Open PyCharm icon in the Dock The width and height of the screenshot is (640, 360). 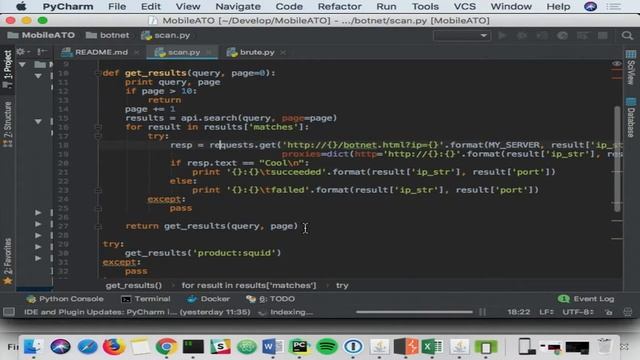[x=300, y=347]
